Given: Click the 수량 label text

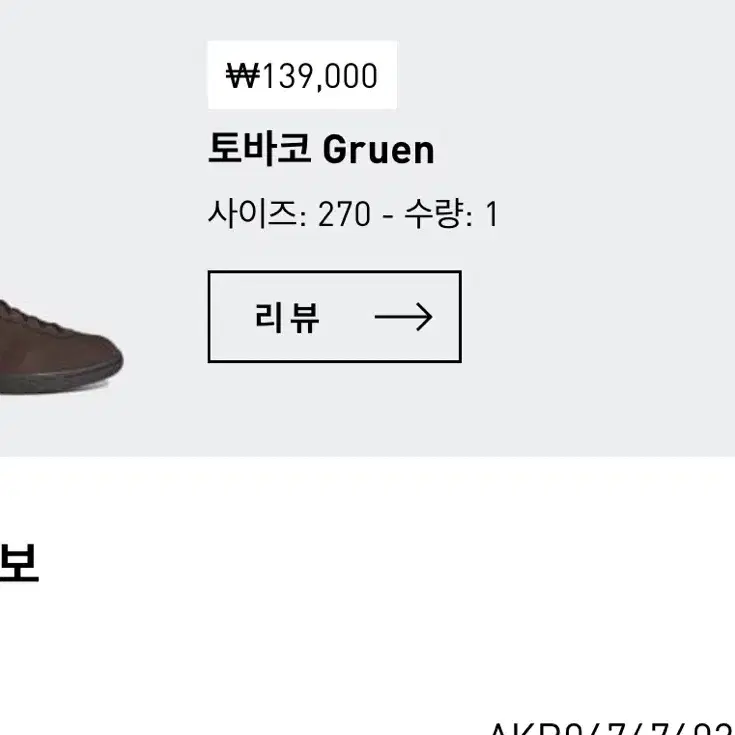Looking at the screenshot, I should tap(434, 214).
